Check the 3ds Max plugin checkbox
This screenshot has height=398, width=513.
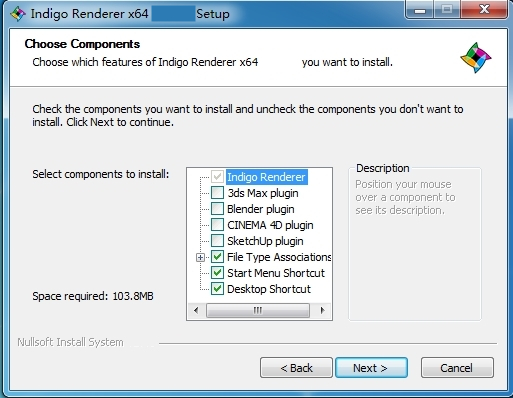point(217,193)
